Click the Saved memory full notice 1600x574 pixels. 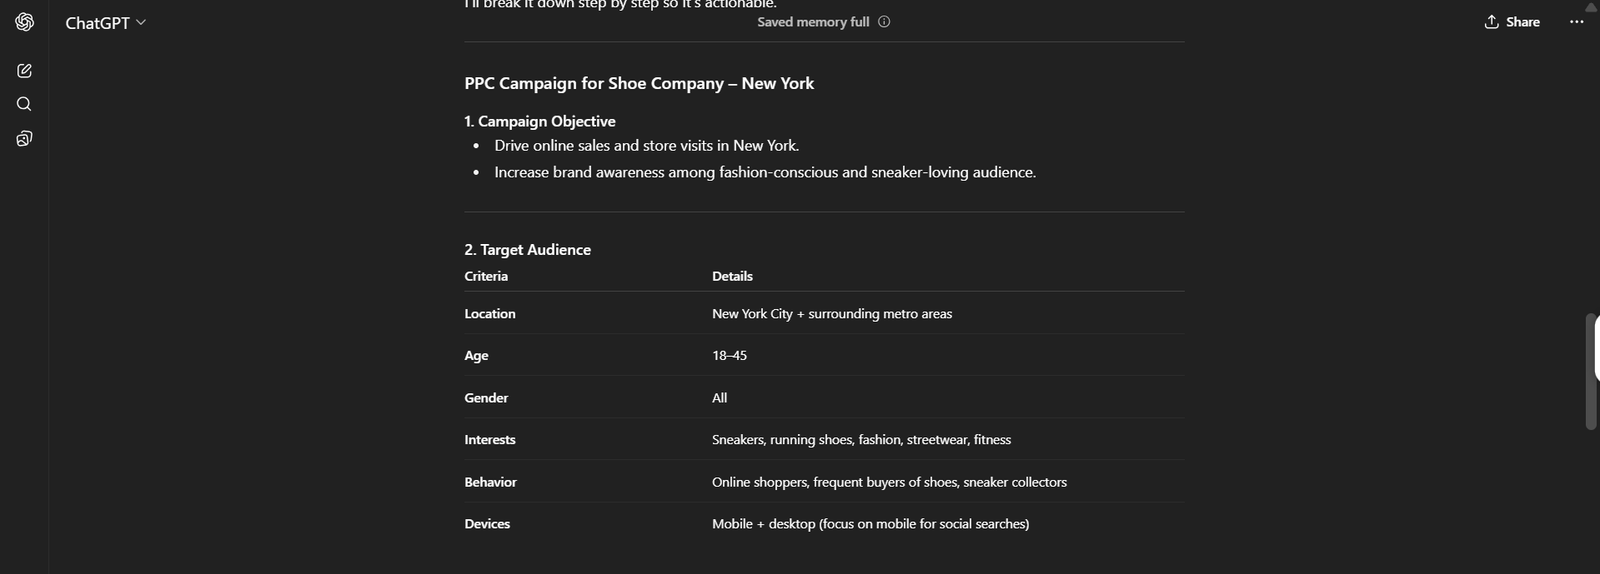[812, 22]
